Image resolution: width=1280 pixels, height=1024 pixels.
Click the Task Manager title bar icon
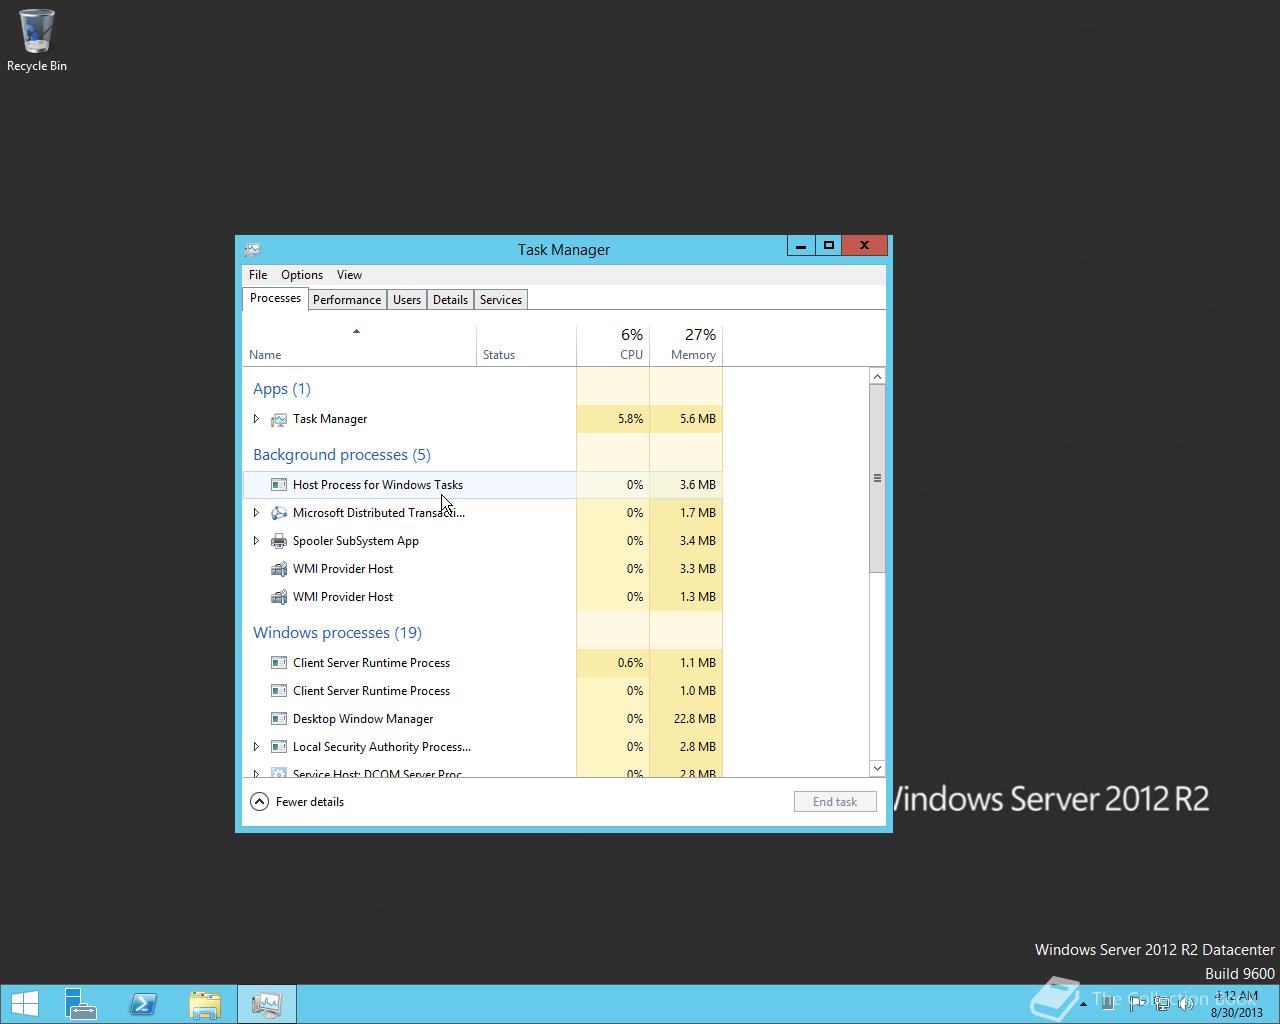[x=252, y=249]
